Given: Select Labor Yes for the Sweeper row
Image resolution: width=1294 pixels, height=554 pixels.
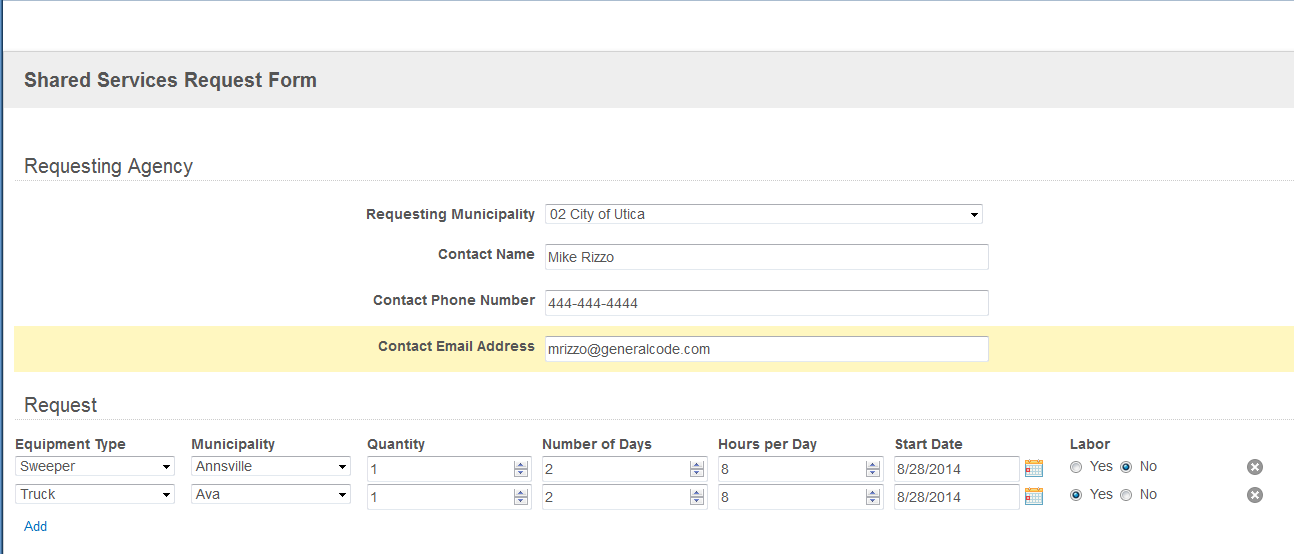Looking at the screenshot, I should pos(1076,467).
